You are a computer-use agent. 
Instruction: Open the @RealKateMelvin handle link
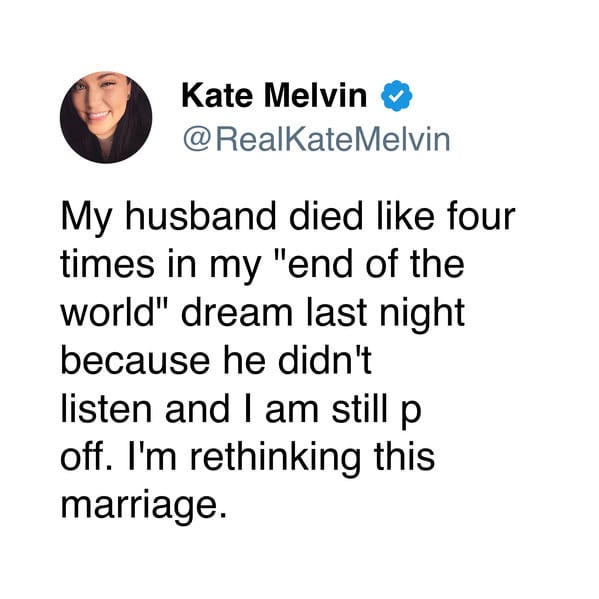(317, 139)
